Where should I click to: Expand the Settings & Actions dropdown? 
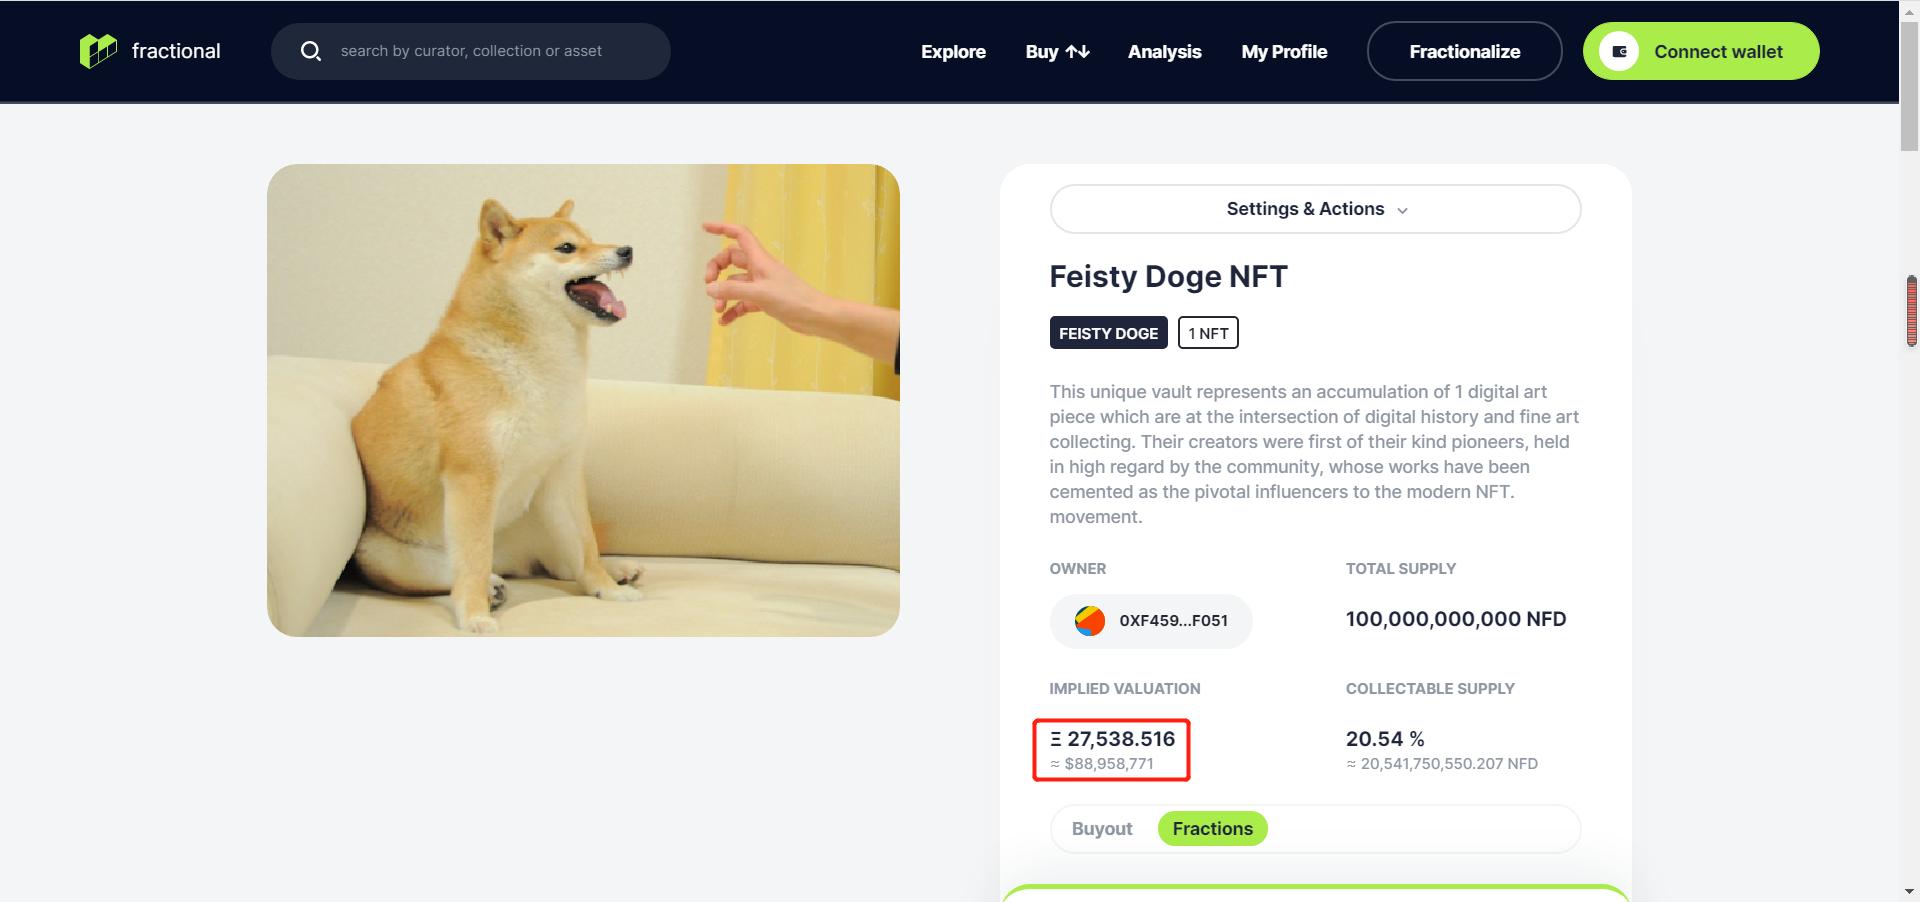pyautogui.click(x=1305, y=209)
